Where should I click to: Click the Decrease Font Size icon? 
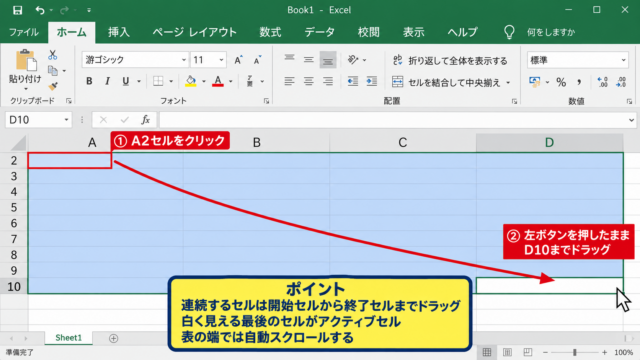(x=257, y=60)
